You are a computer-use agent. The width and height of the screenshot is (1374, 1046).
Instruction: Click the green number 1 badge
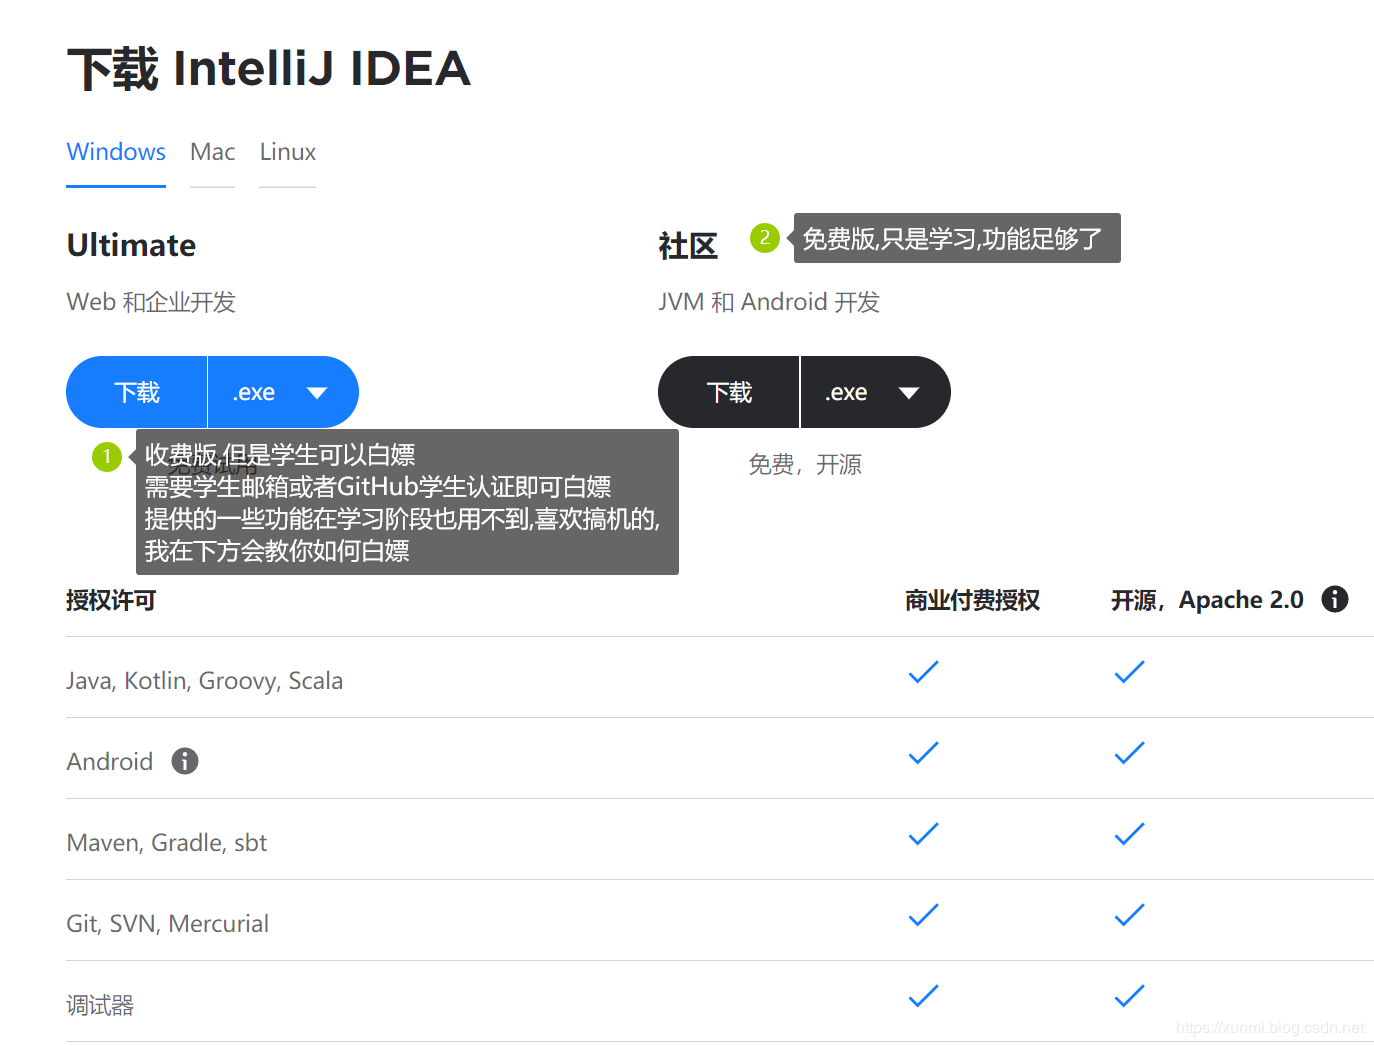coord(107,457)
